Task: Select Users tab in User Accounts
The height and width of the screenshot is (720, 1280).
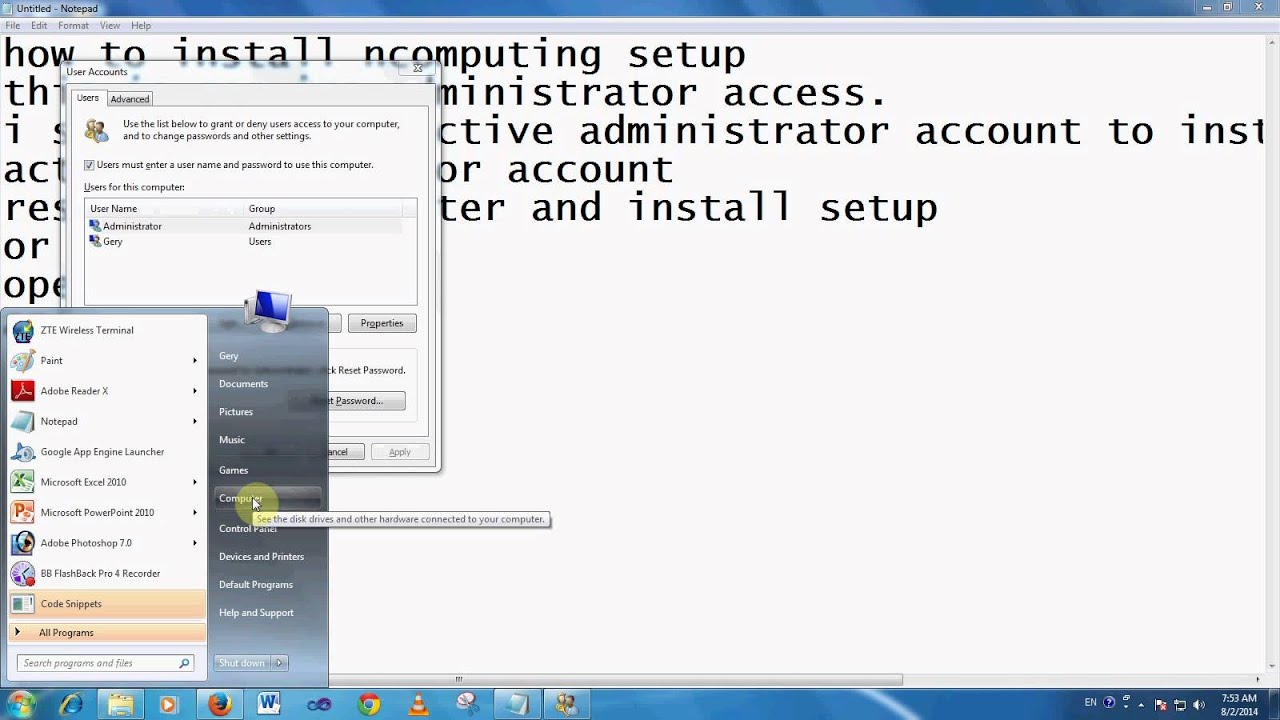Action: click(88, 98)
